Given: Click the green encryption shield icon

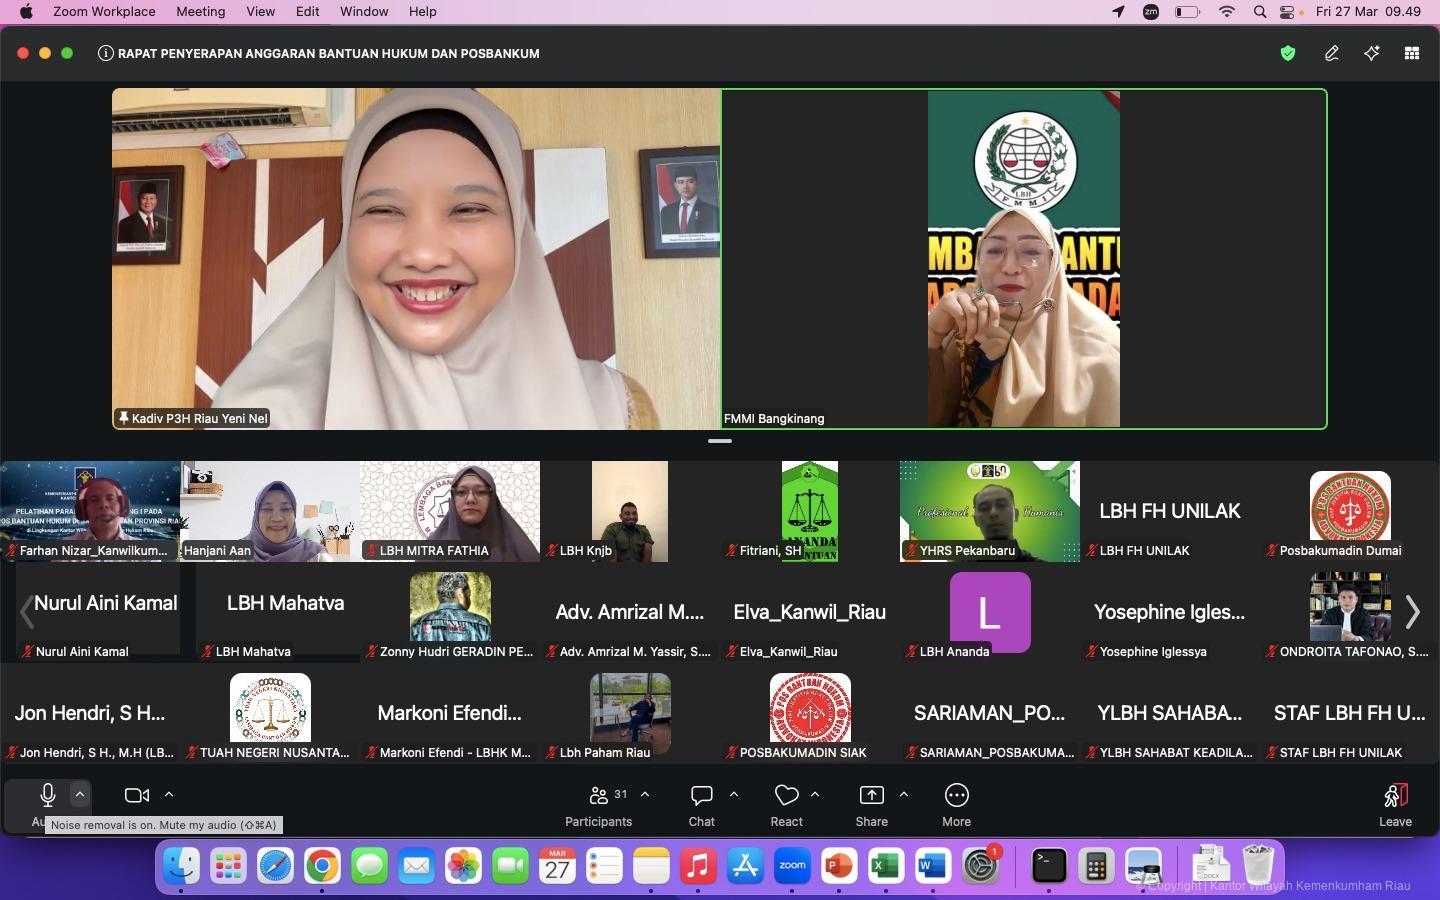Looking at the screenshot, I should (1288, 54).
